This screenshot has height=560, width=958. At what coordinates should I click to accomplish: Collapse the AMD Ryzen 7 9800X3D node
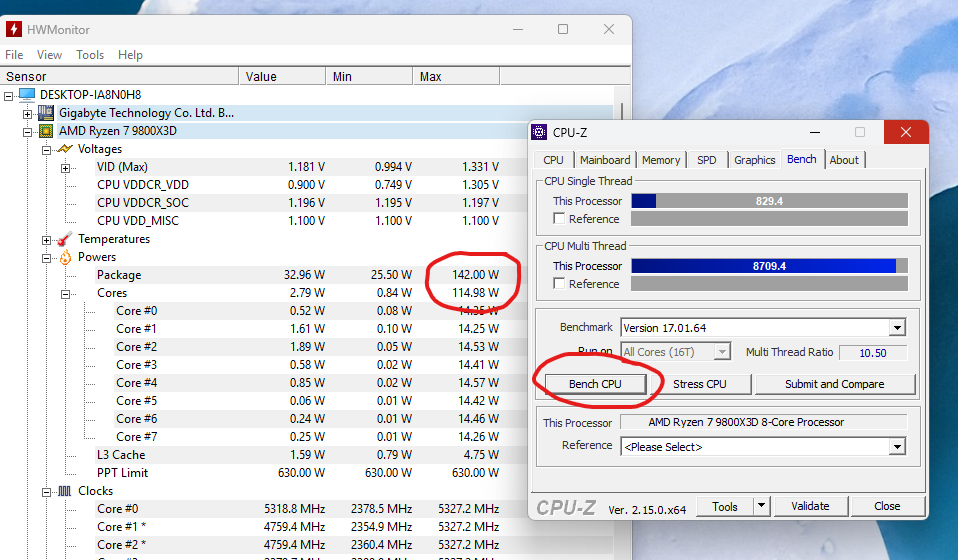click(x=27, y=132)
